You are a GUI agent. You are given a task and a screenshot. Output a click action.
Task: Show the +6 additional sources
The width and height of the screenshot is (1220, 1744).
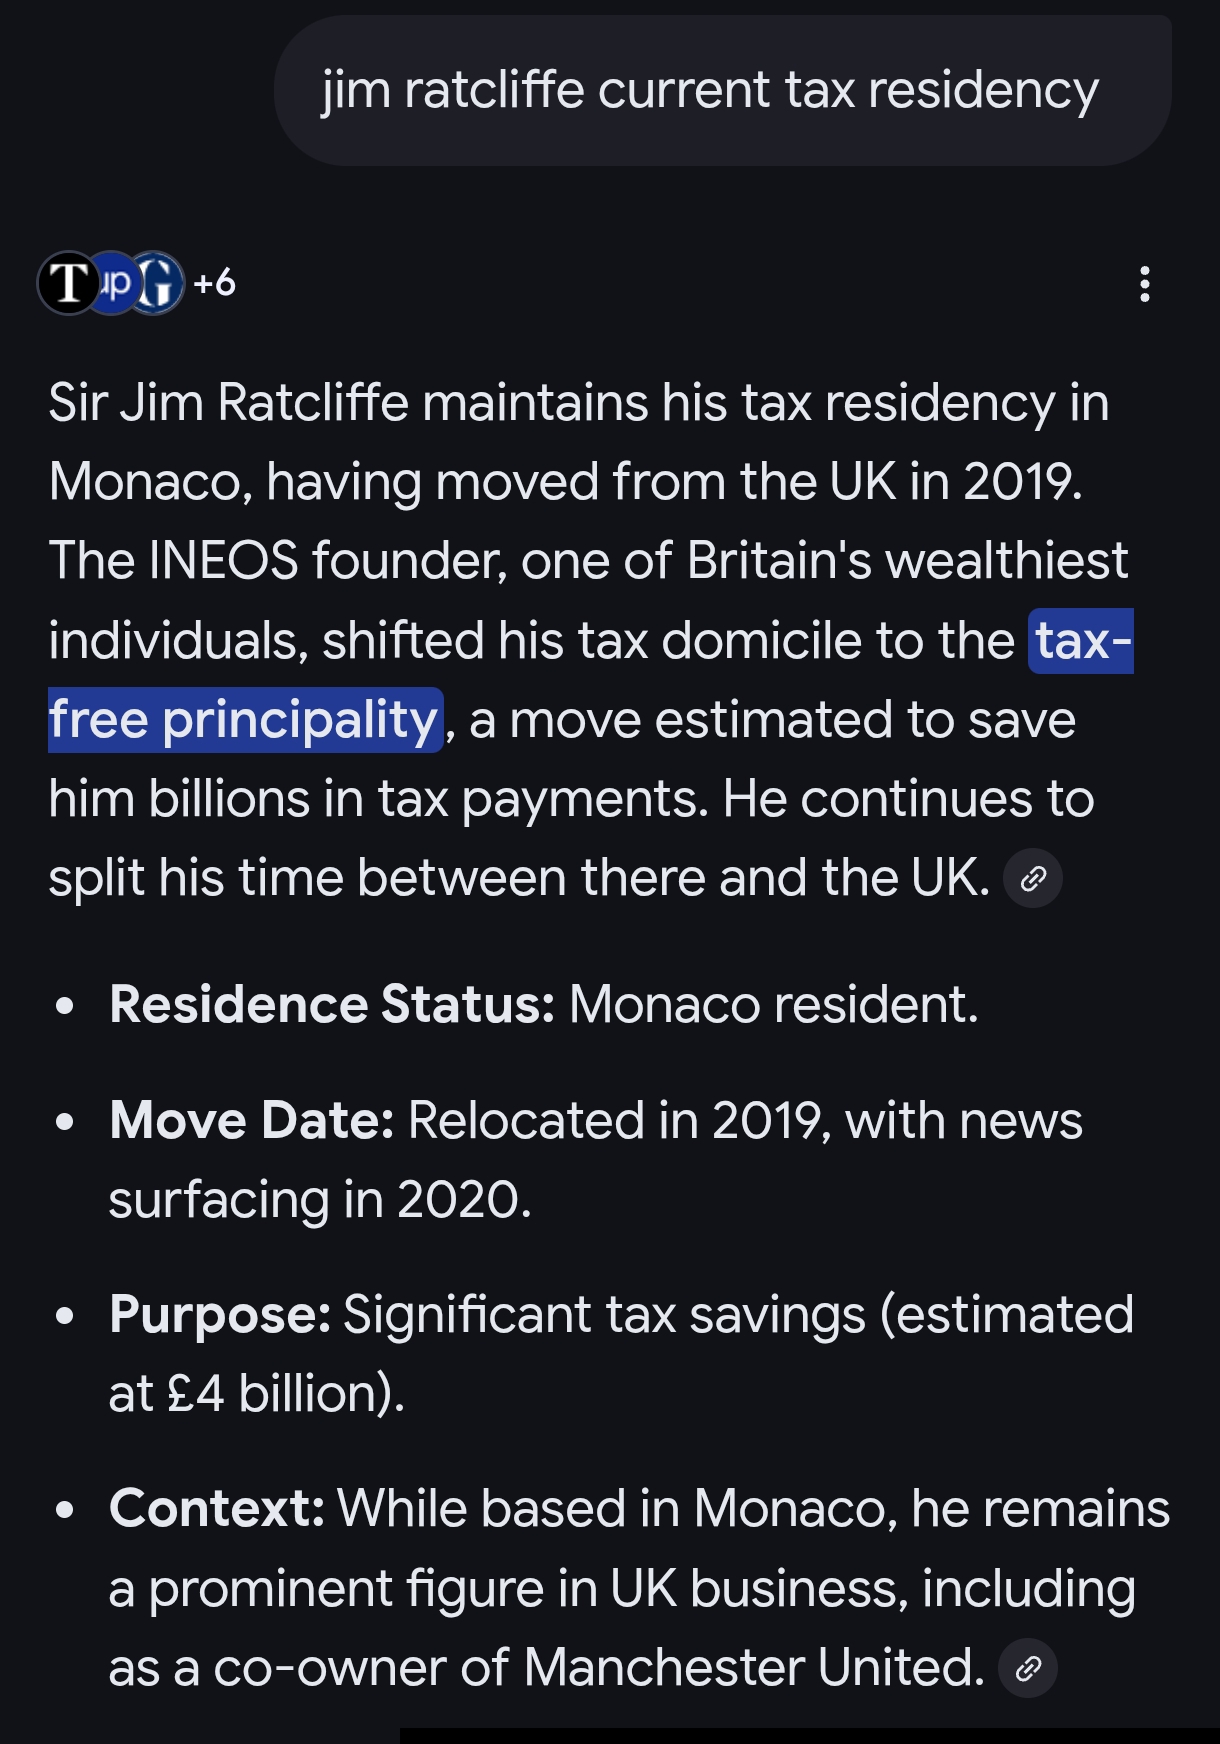[x=215, y=283]
